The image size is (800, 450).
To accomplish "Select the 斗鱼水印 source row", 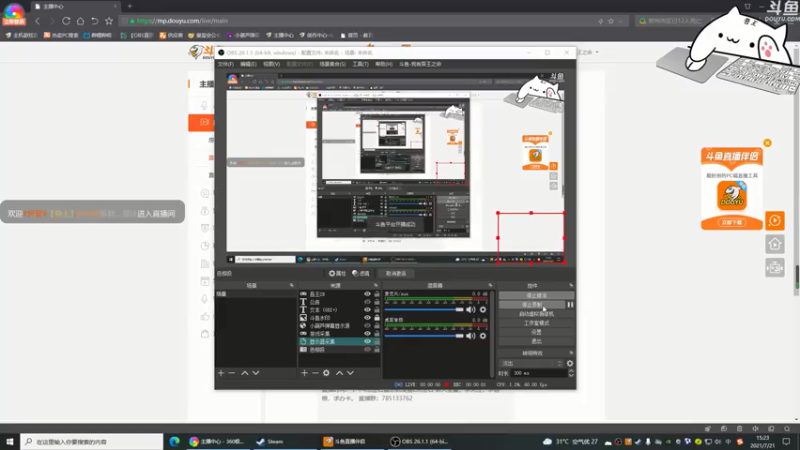I will [x=339, y=318].
